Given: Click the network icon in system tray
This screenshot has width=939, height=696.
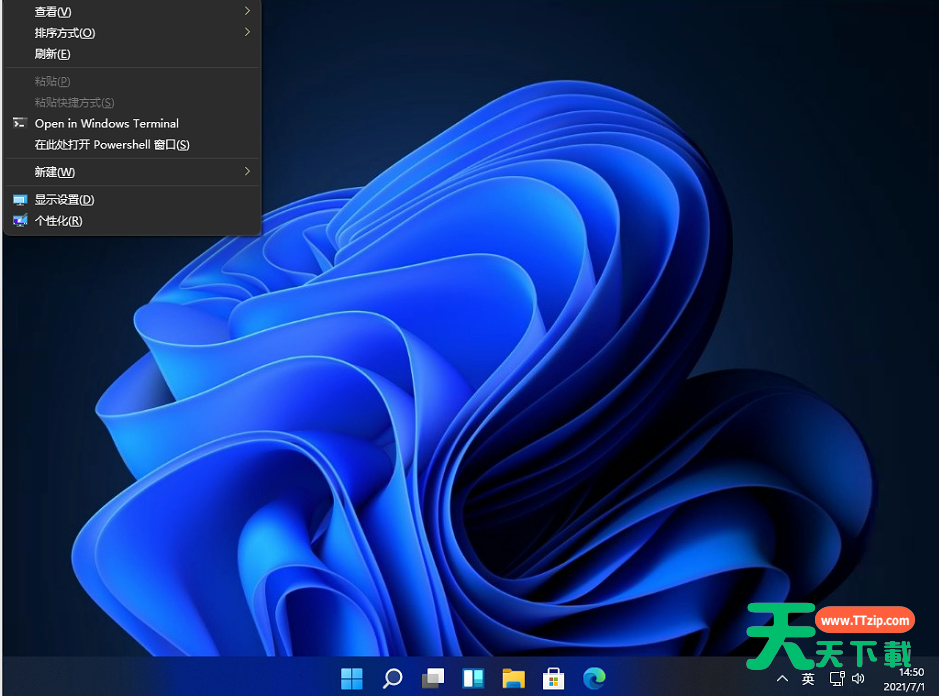Looking at the screenshot, I should pyautogui.click(x=836, y=679).
